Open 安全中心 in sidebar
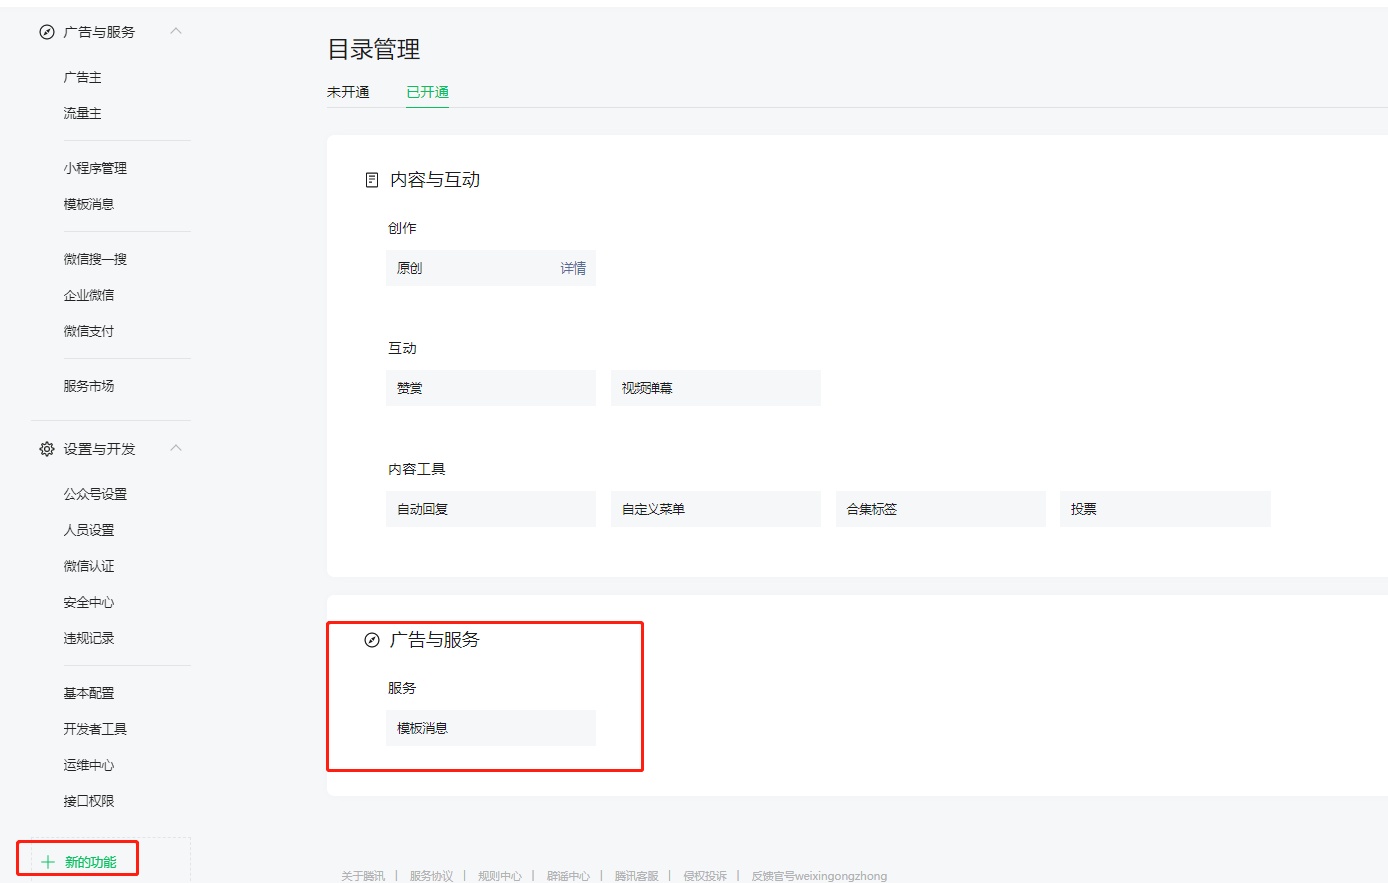Viewport: 1388px width, 883px height. [x=89, y=602]
